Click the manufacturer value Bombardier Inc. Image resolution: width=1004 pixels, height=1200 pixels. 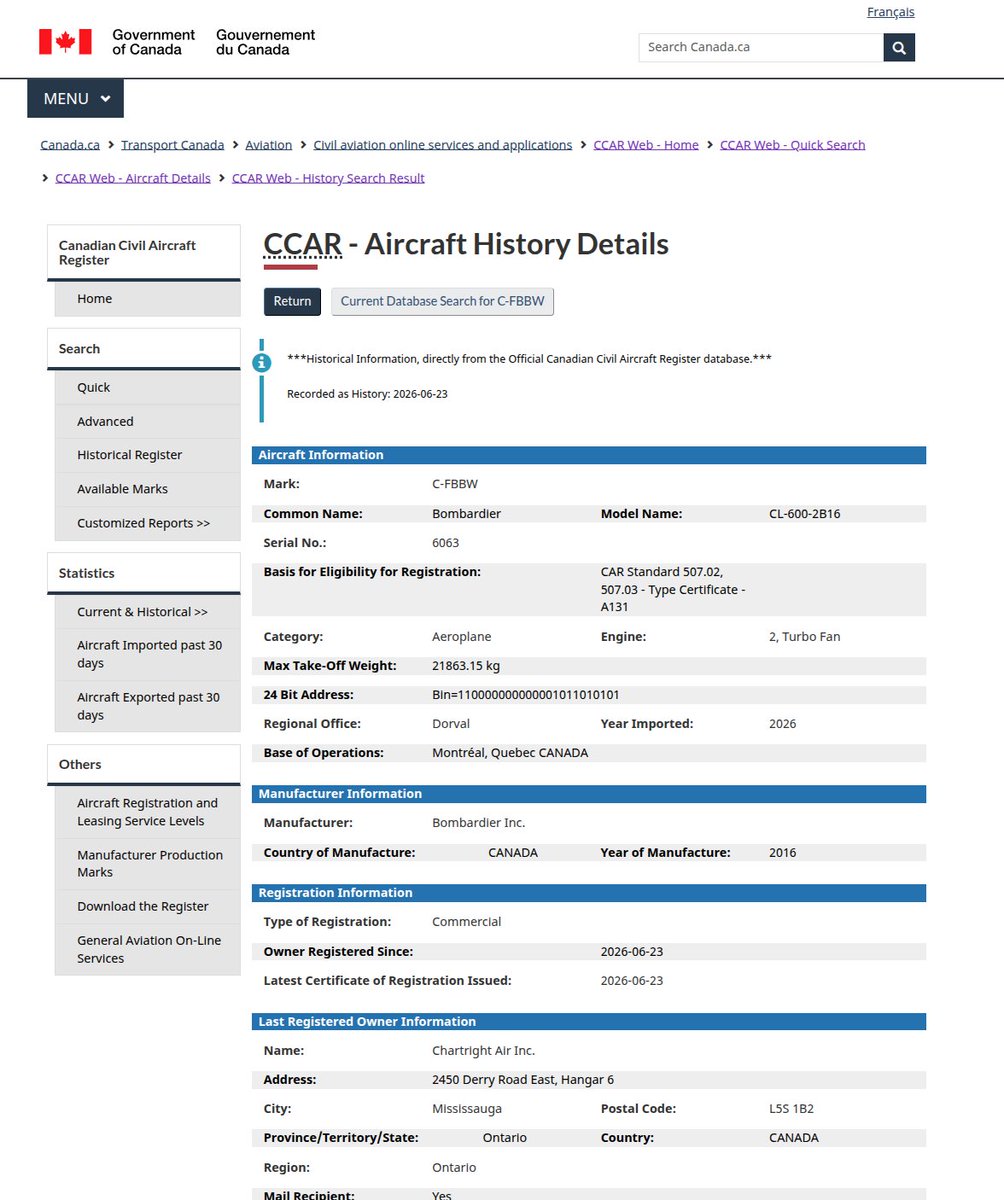478,823
